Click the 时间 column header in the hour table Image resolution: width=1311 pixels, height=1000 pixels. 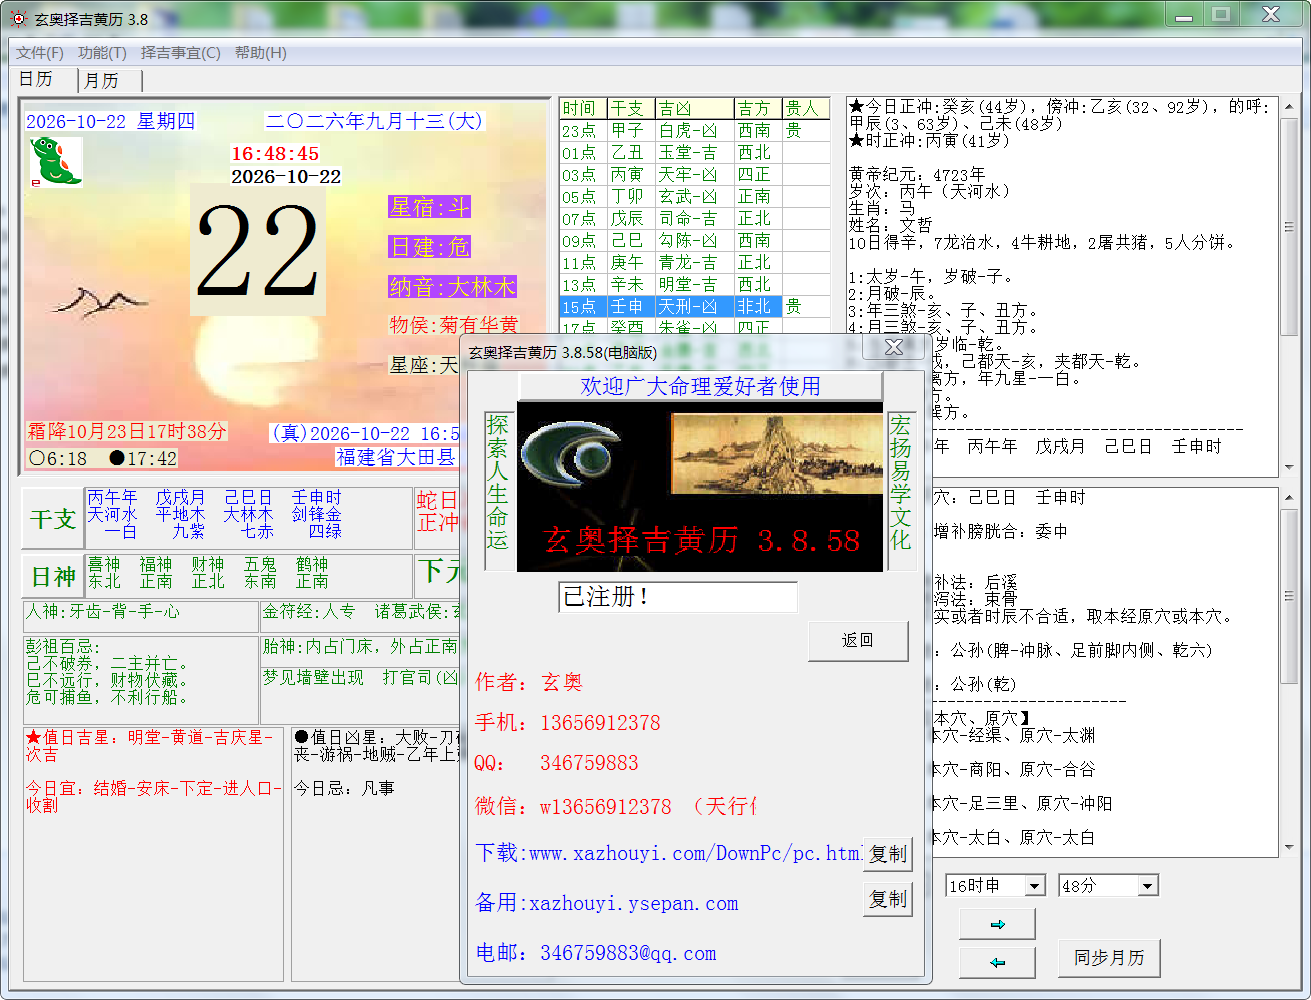pos(583,108)
